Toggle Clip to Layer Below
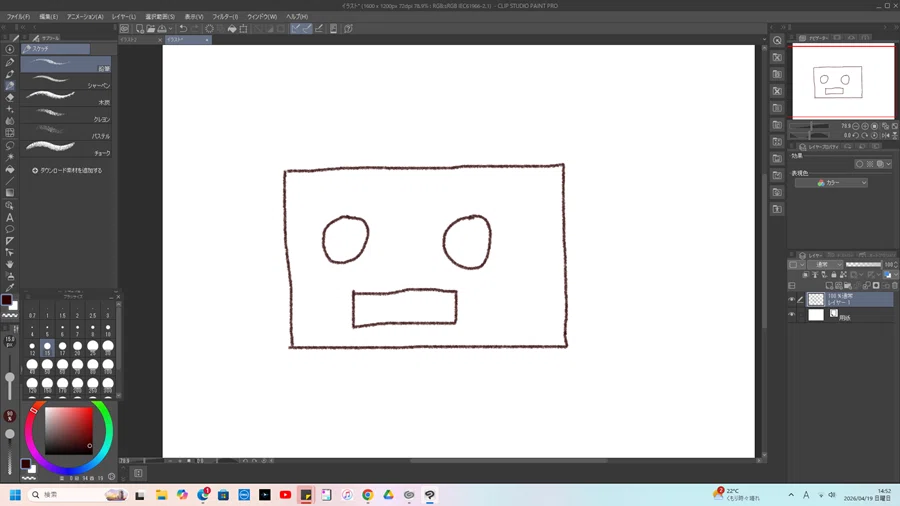900x506 pixels. [x=805, y=275]
